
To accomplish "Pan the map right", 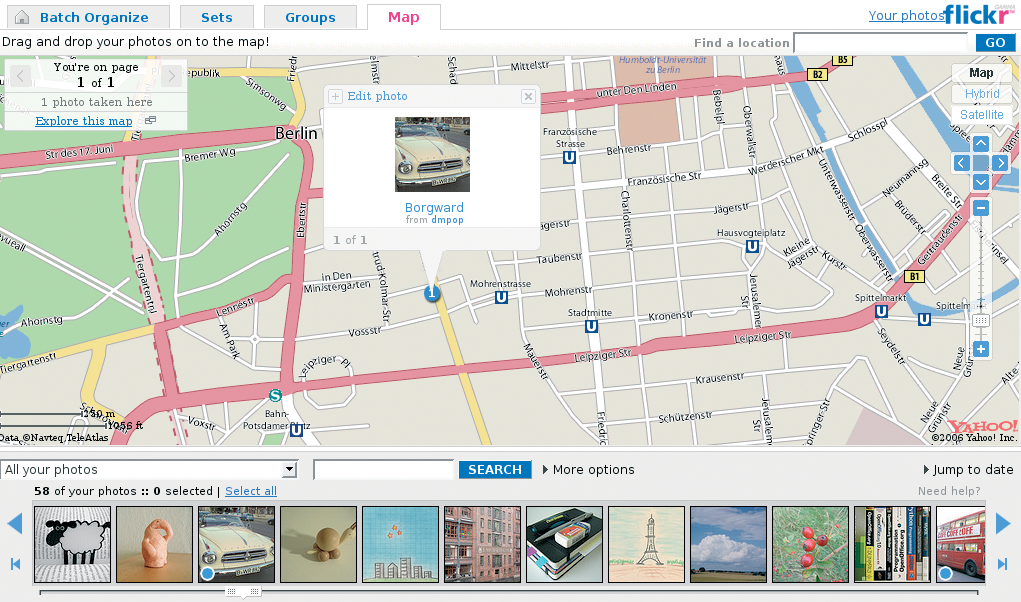I will [x=1001, y=163].
